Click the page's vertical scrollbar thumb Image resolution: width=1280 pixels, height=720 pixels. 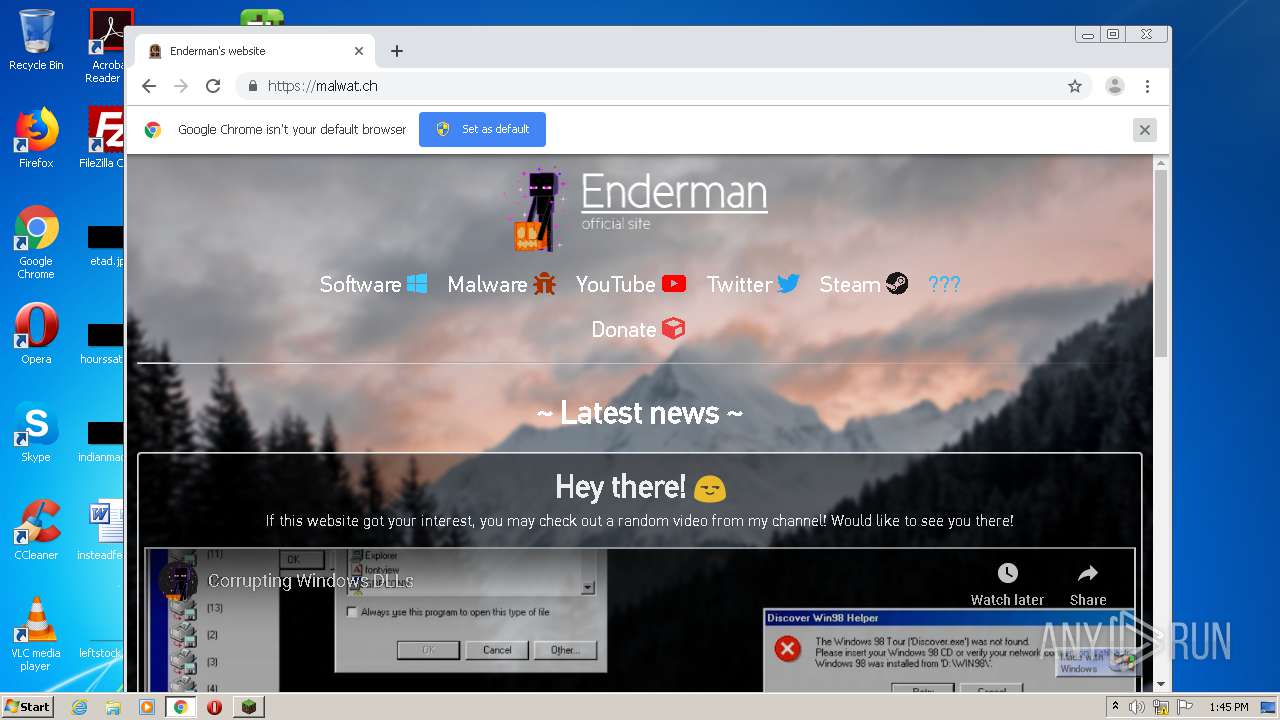tap(1160, 263)
